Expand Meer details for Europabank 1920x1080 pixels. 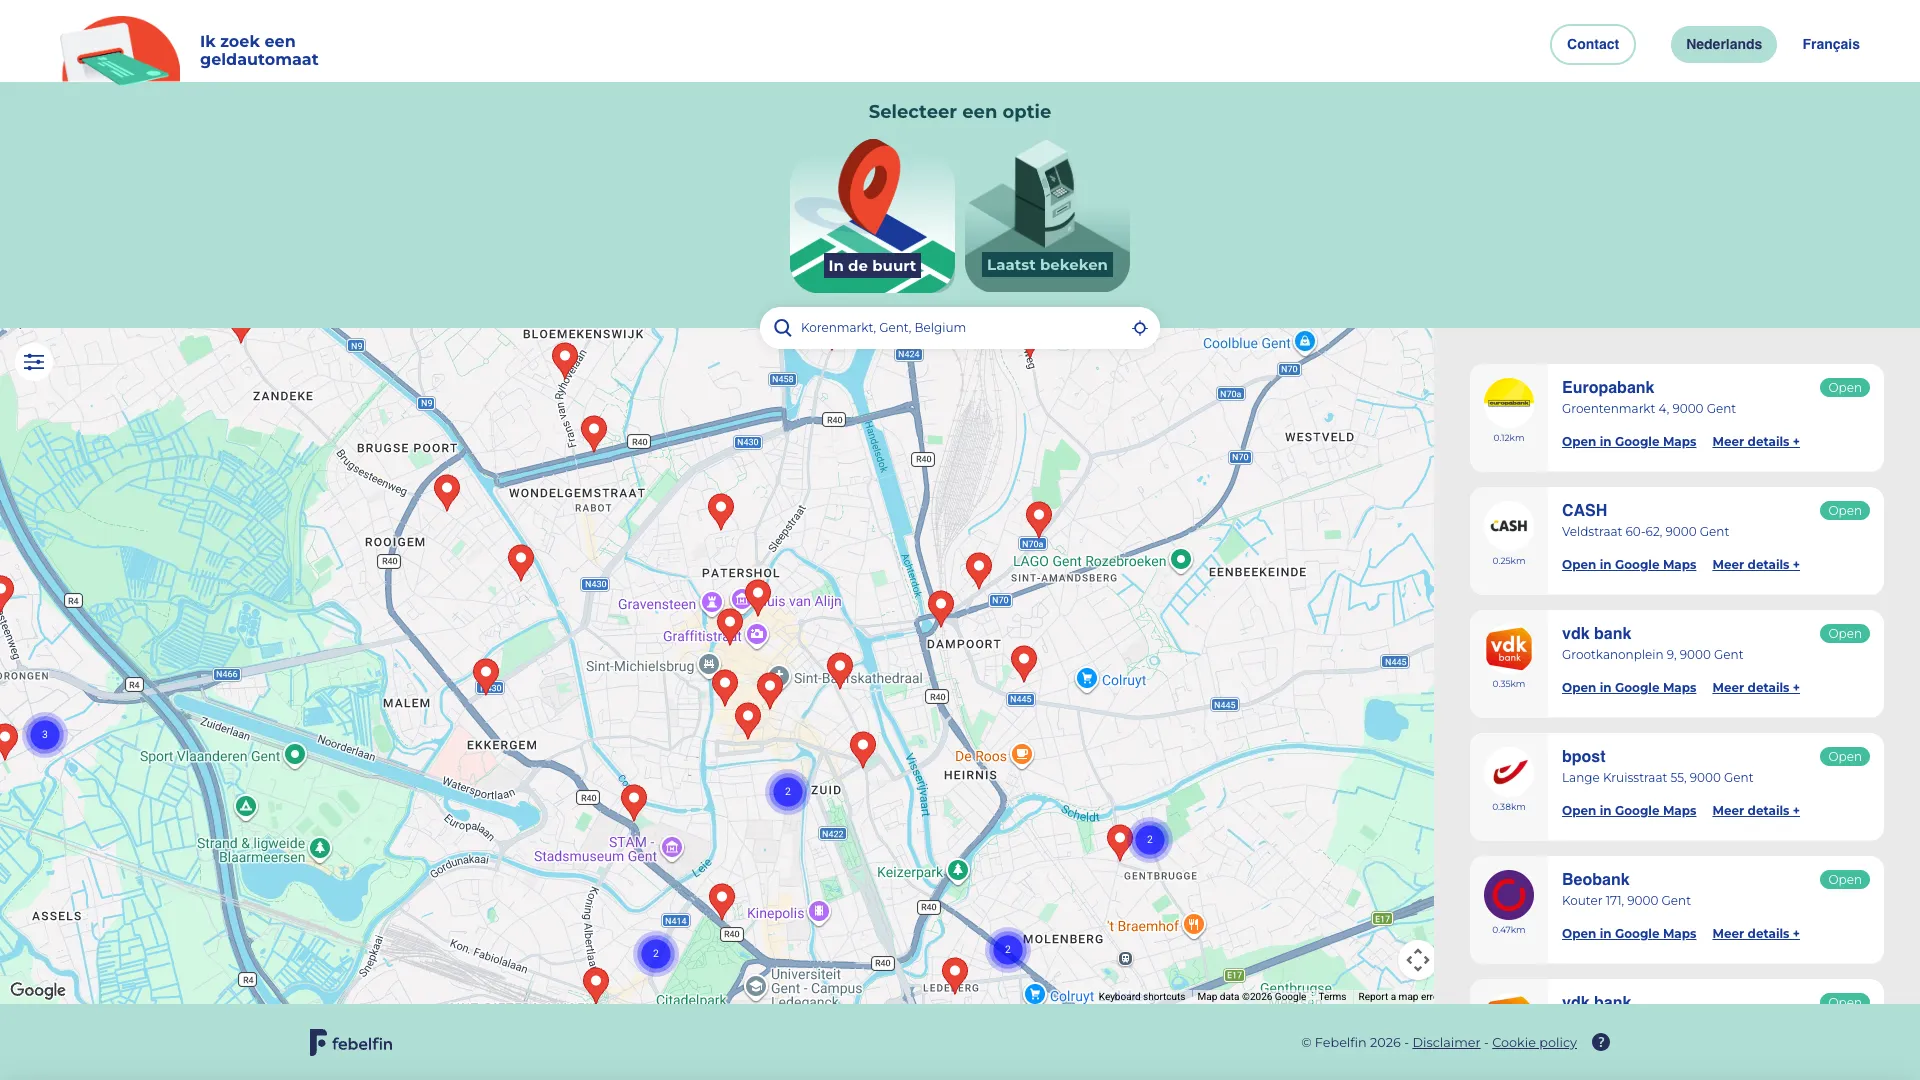(x=1756, y=442)
